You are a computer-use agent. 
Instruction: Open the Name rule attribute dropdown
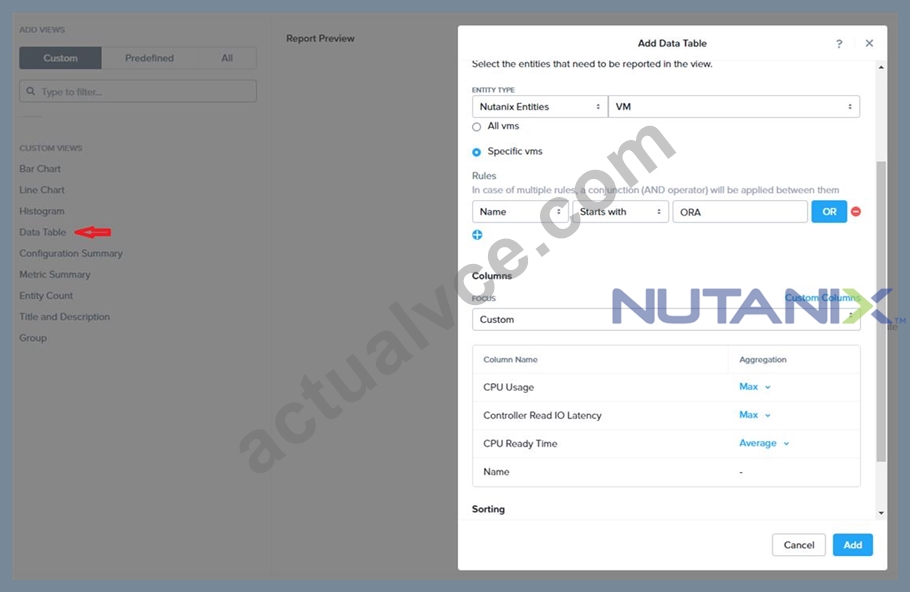click(520, 212)
